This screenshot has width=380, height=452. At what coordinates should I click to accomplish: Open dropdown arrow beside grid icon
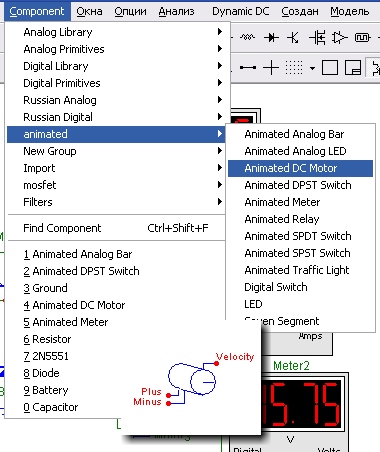click(x=312, y=68)
